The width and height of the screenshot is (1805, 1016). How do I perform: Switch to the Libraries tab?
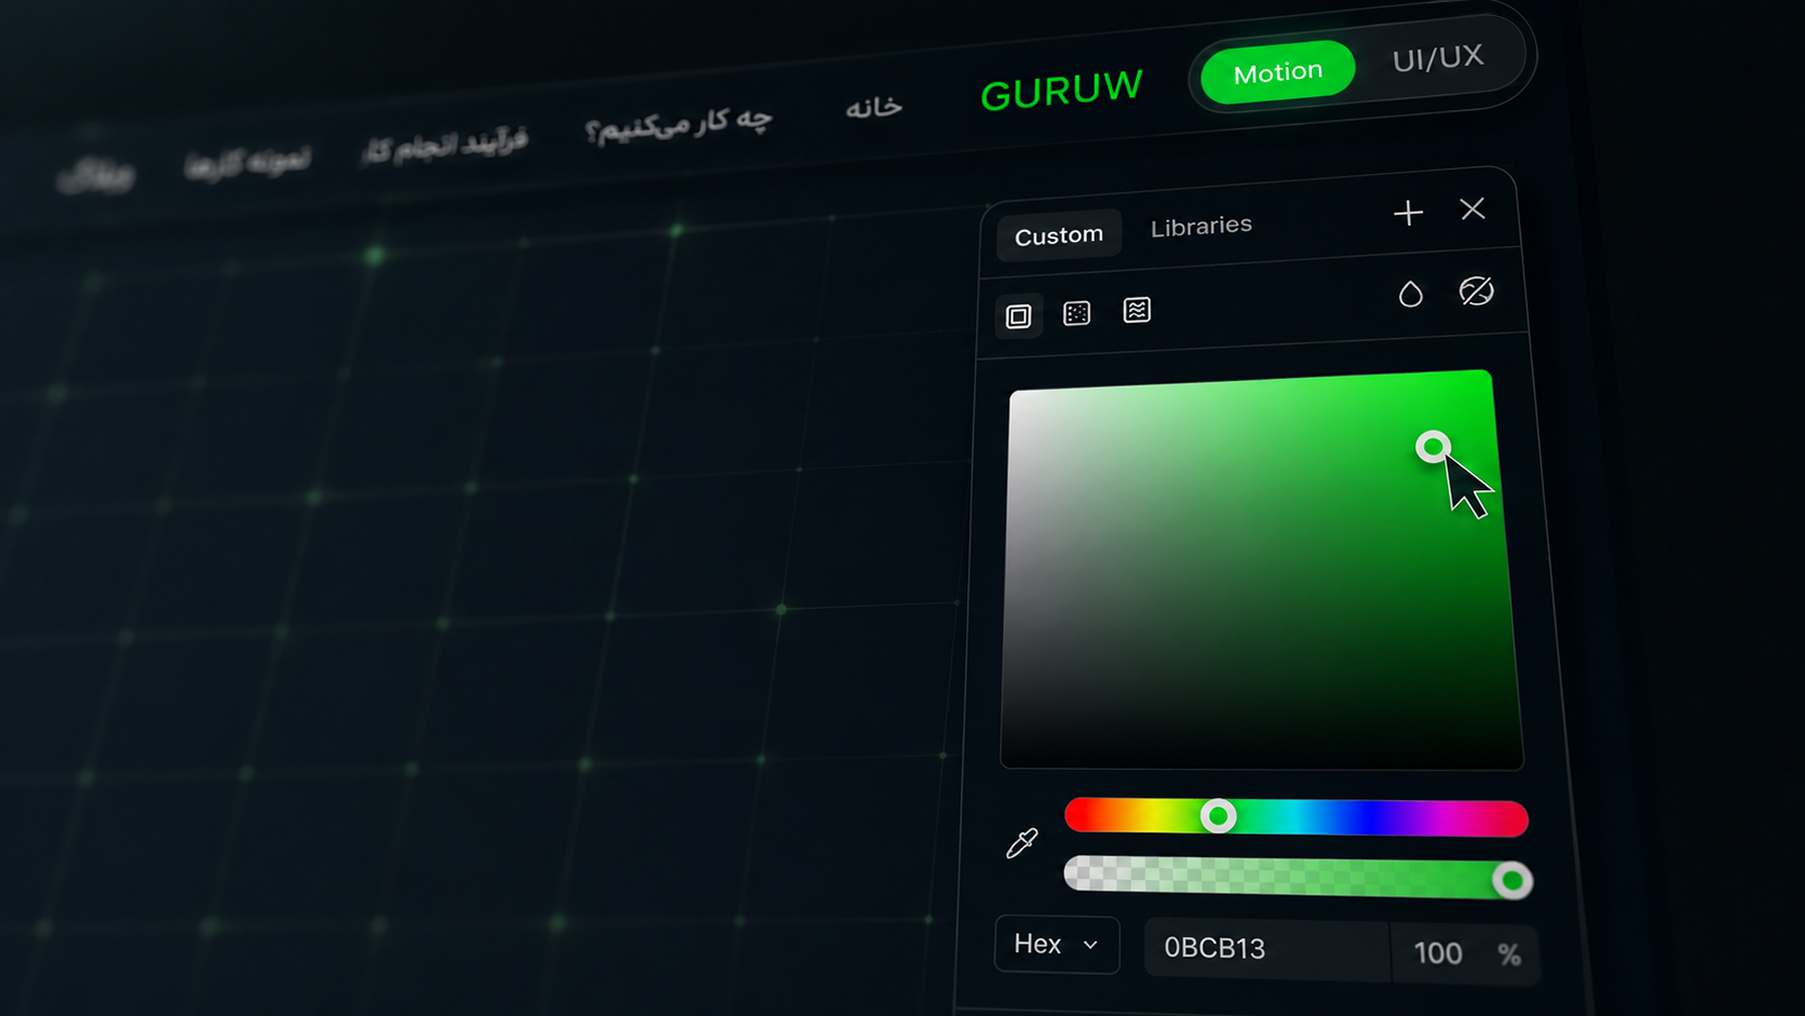(1201, 226)
